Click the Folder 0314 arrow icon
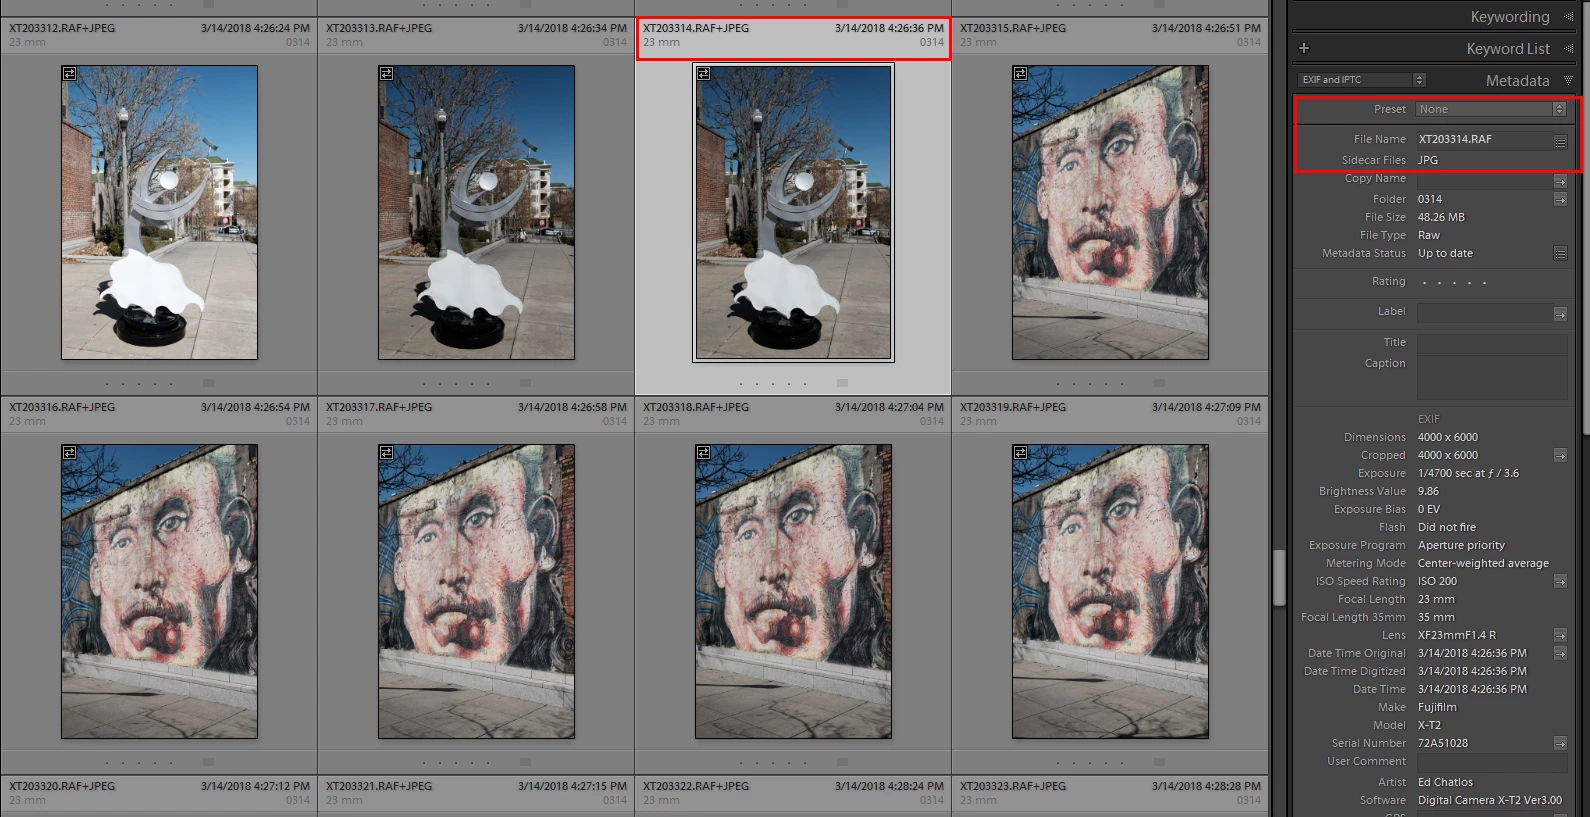Screen dimensions: 1590x817 coord(1560,200)
